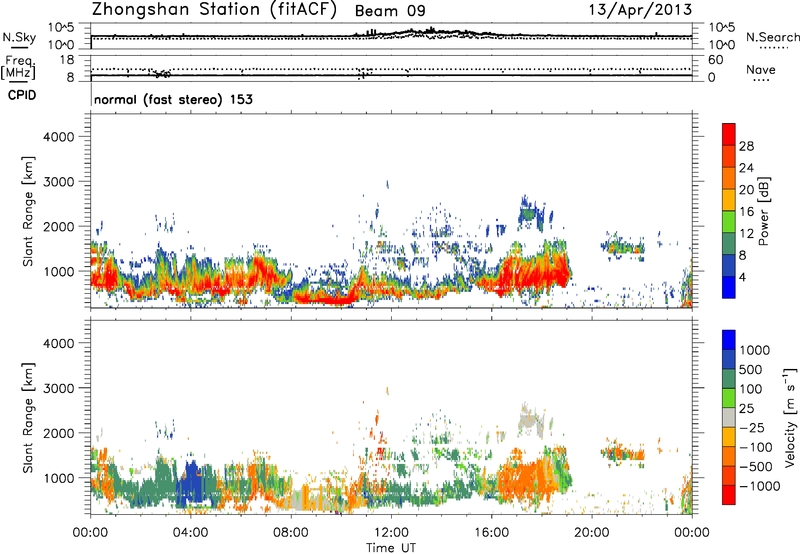
Task: Select the text "normal (fast stereo) 153"
Action: [x=173, y=99]
